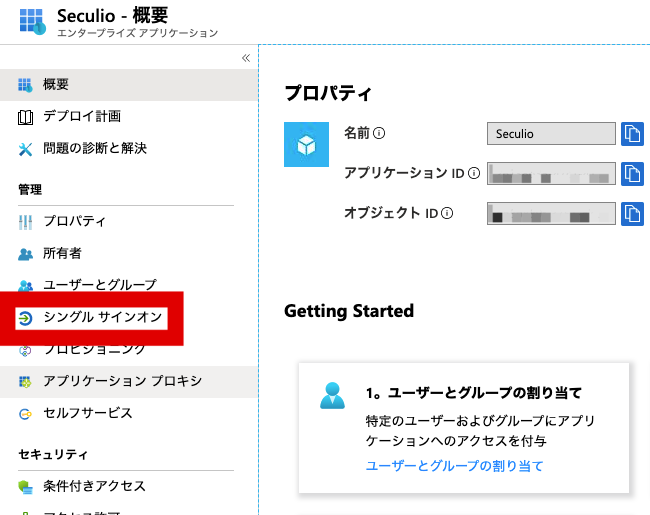Click the 管理 section label
The image size is (650, 515).
(30, 189)
